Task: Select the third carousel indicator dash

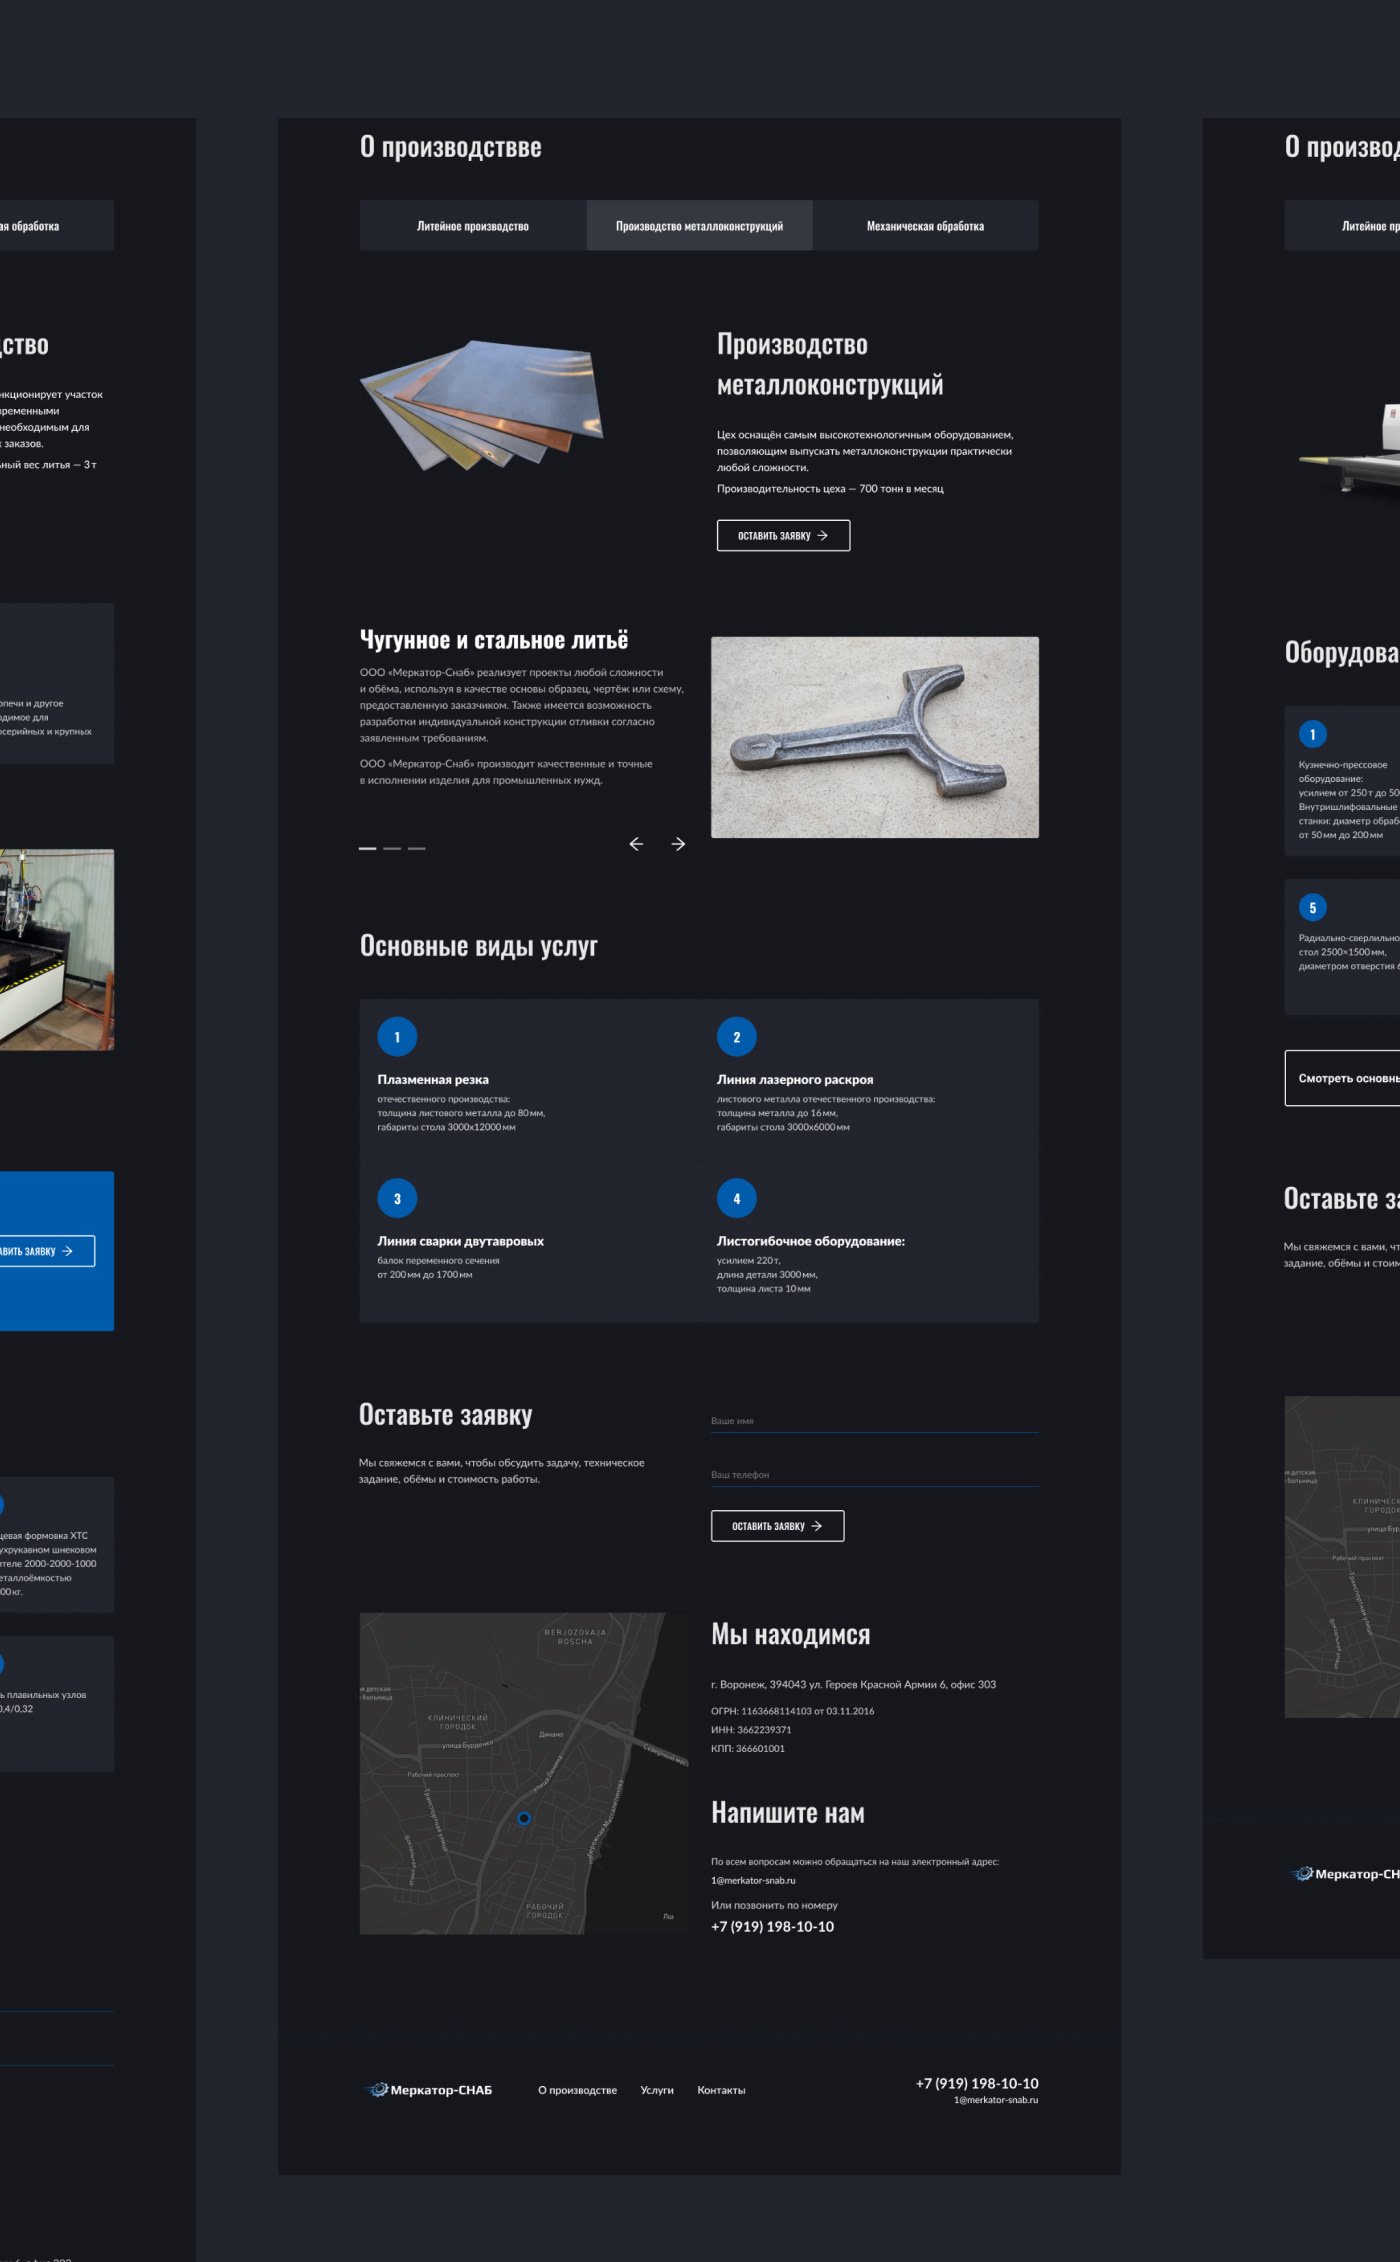Action: [416, 848]
